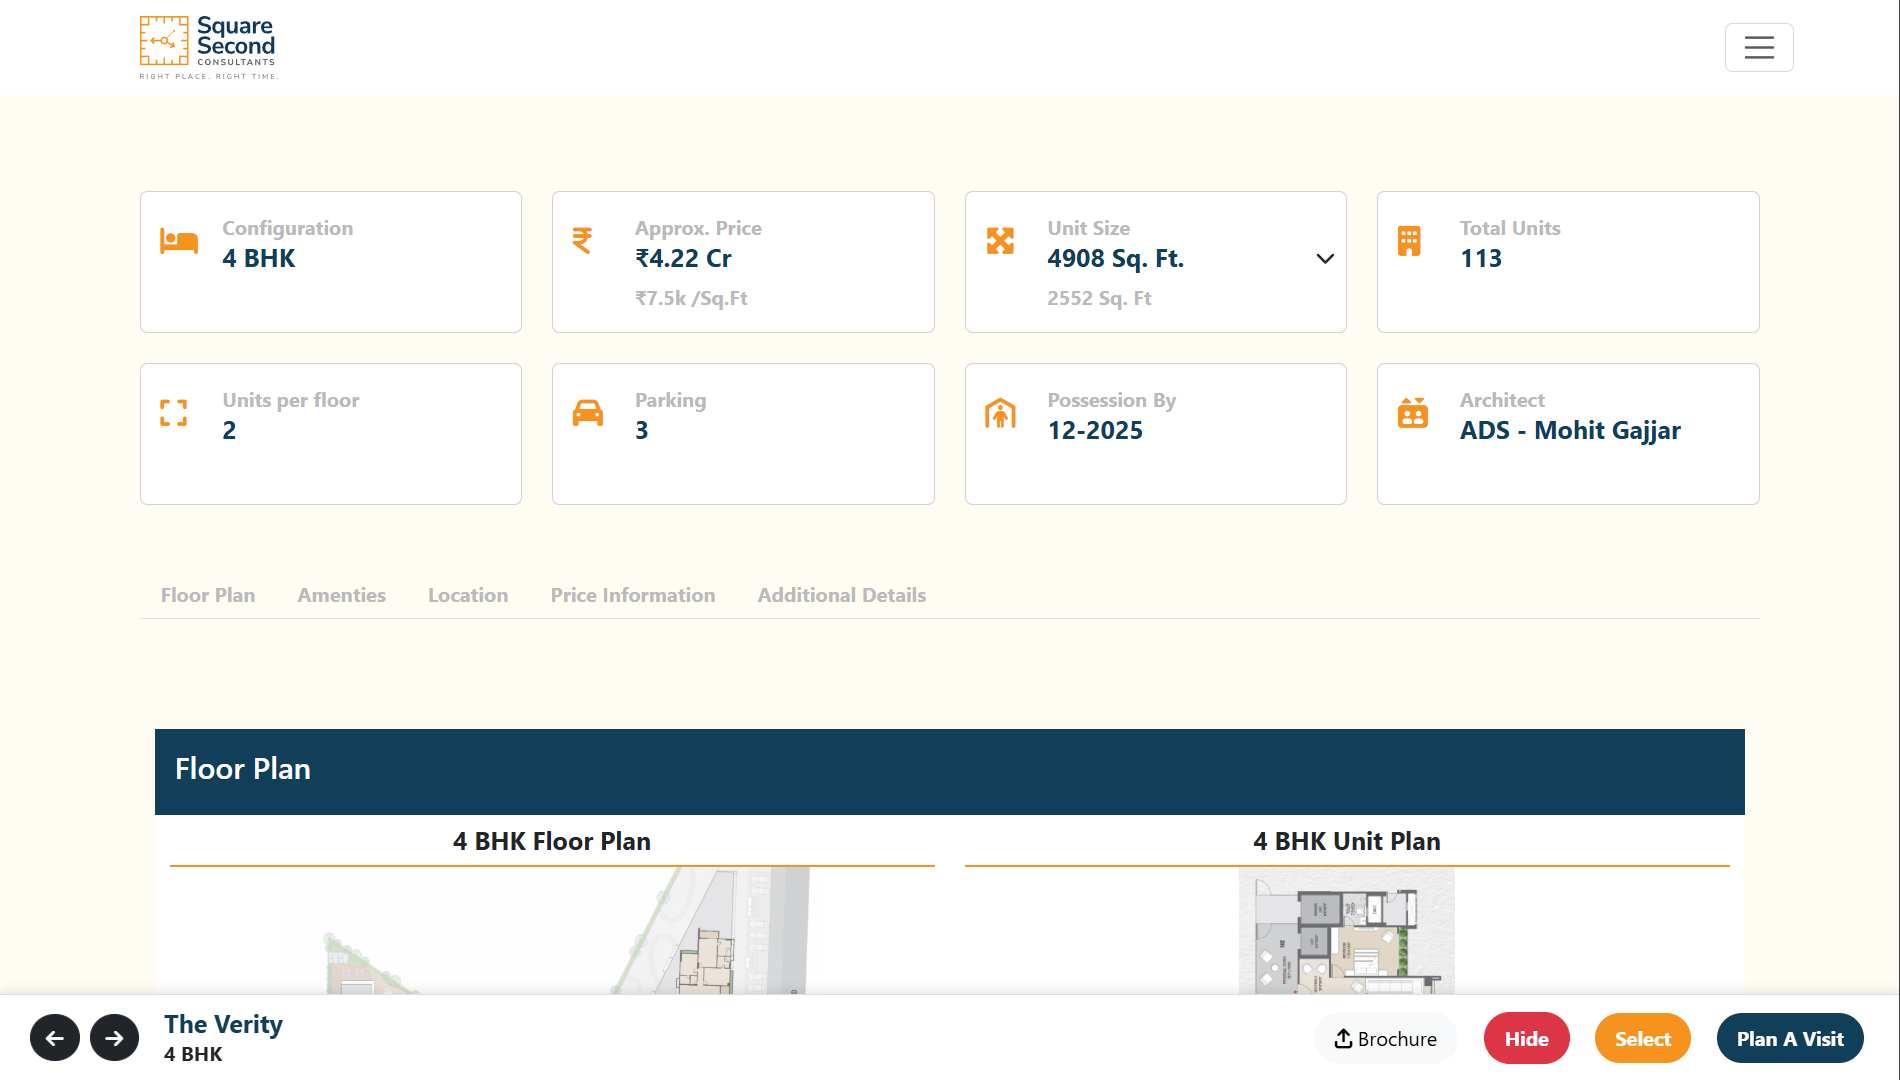Screen dimensions: 1900x1080
Task: Click the red Hide button
Action: pos(1527,1039)
